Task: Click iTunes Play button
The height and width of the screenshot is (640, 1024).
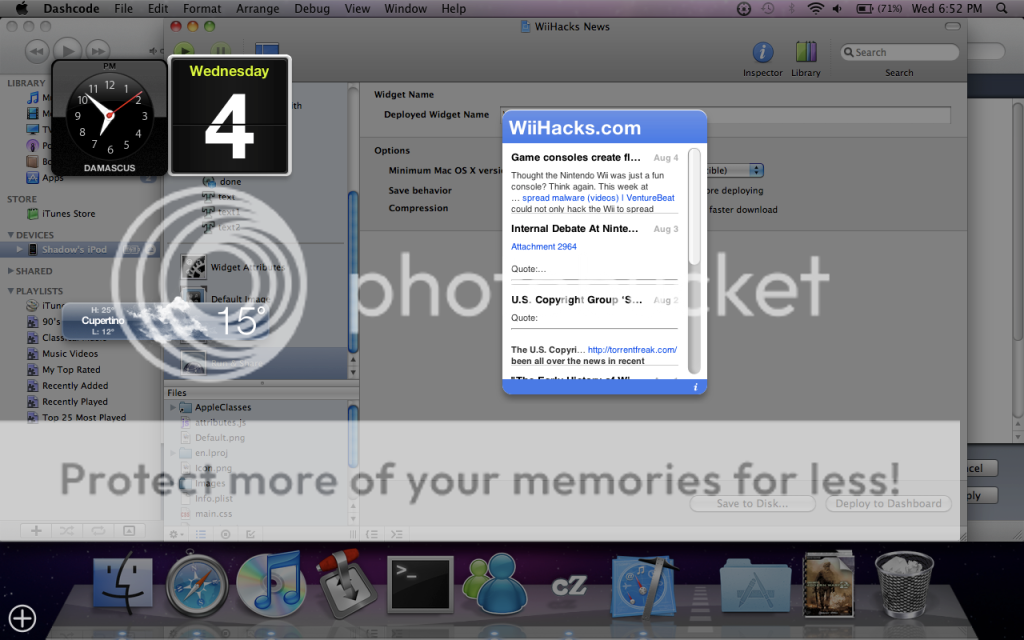Action: pyautogui.click(x=67, y=50)
